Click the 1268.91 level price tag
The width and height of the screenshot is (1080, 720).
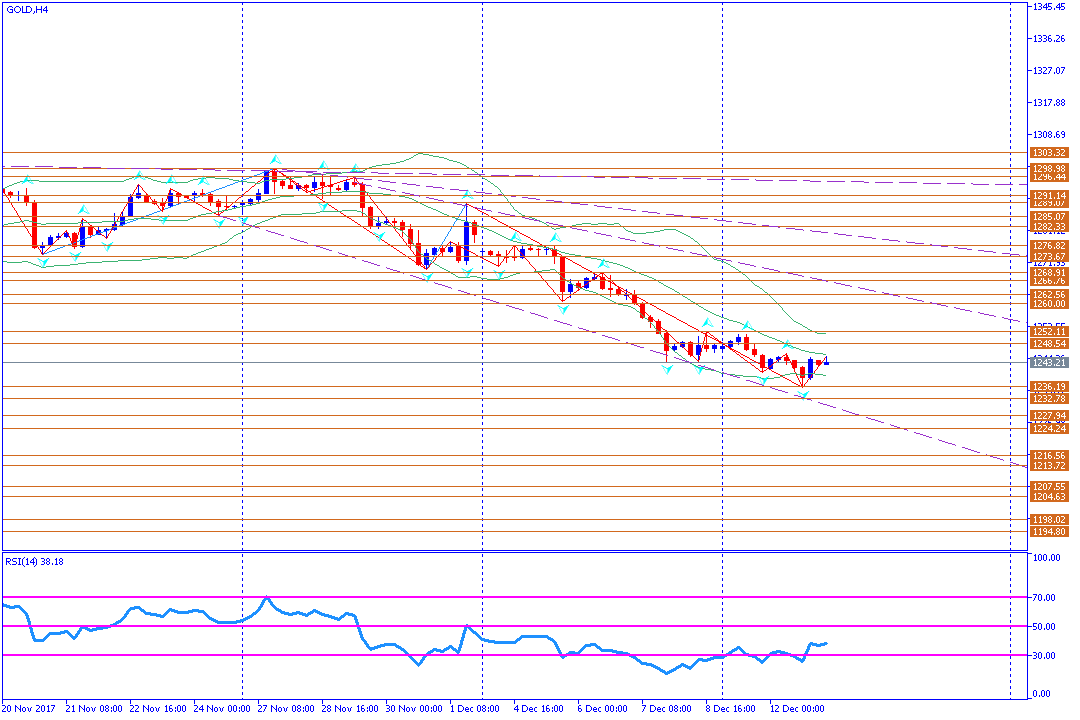1049,272
